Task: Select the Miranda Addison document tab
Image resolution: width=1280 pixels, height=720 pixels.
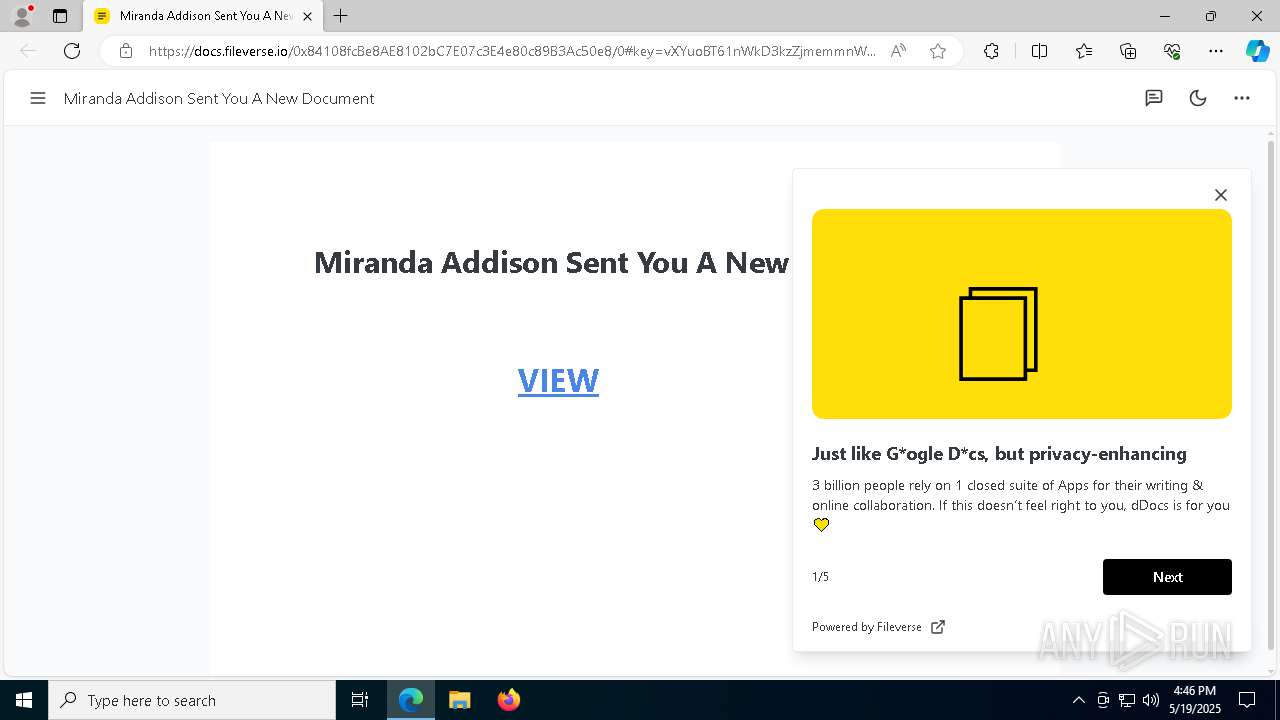Action: [x=204, y=16]
